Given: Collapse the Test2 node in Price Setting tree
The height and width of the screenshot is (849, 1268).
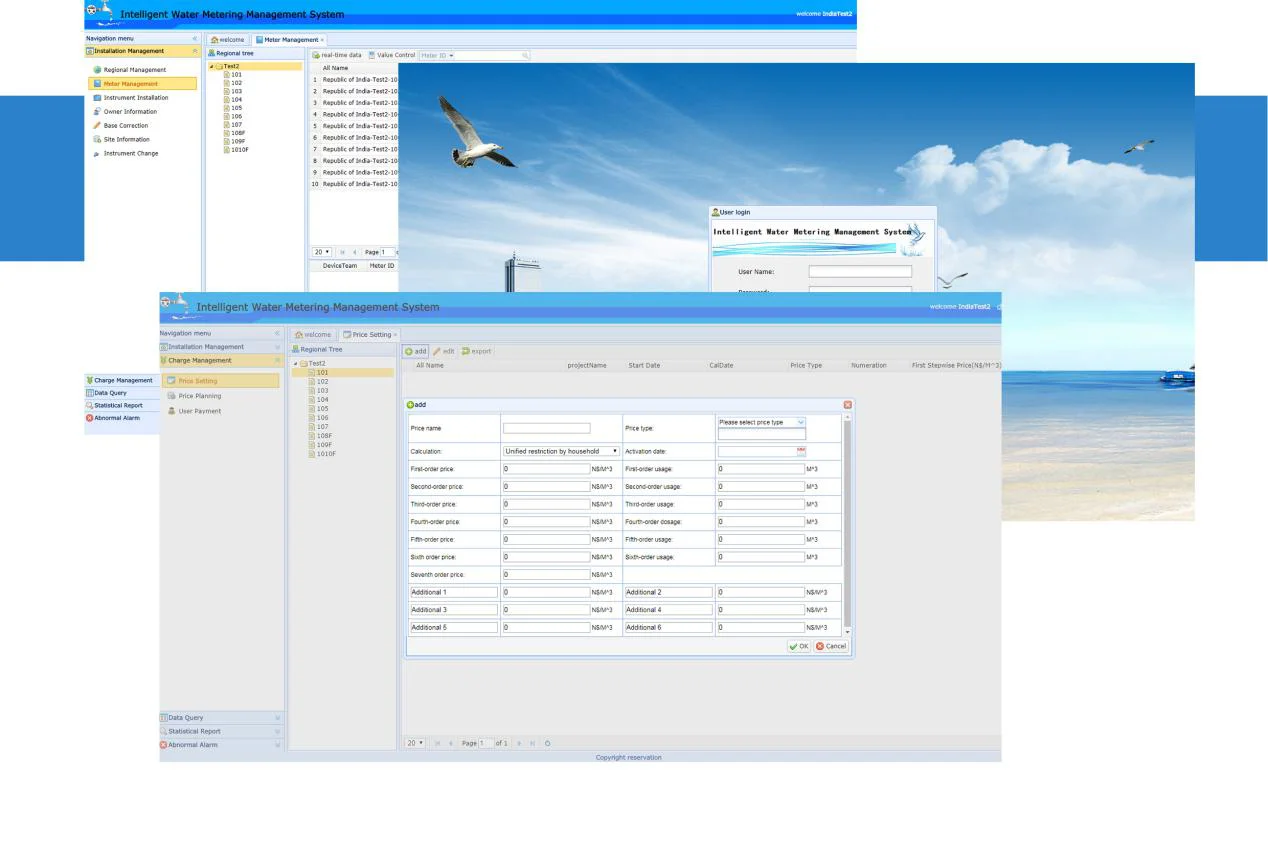Looking at the screenshot, I should (295, 363).
